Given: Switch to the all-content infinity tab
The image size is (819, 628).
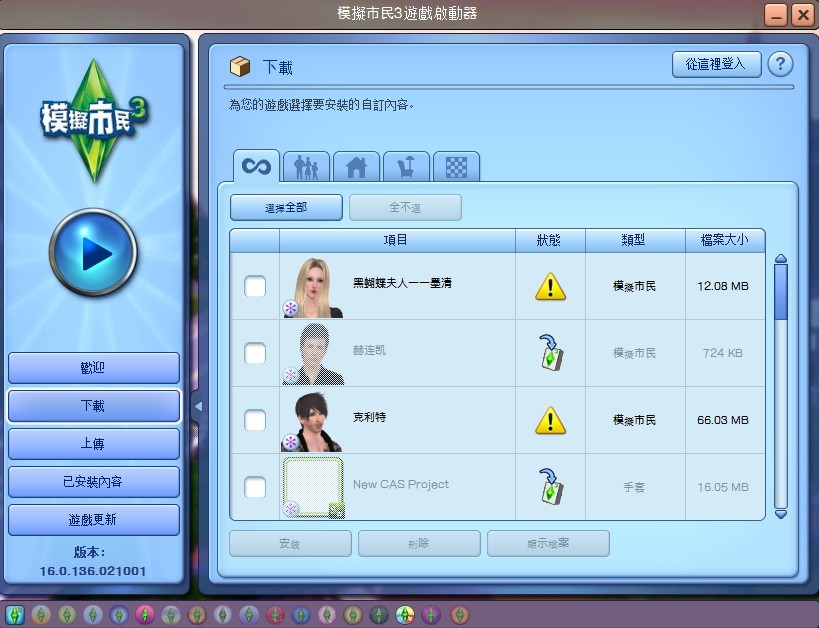Looking at the screenshot, I should click(x=256, y=167).
